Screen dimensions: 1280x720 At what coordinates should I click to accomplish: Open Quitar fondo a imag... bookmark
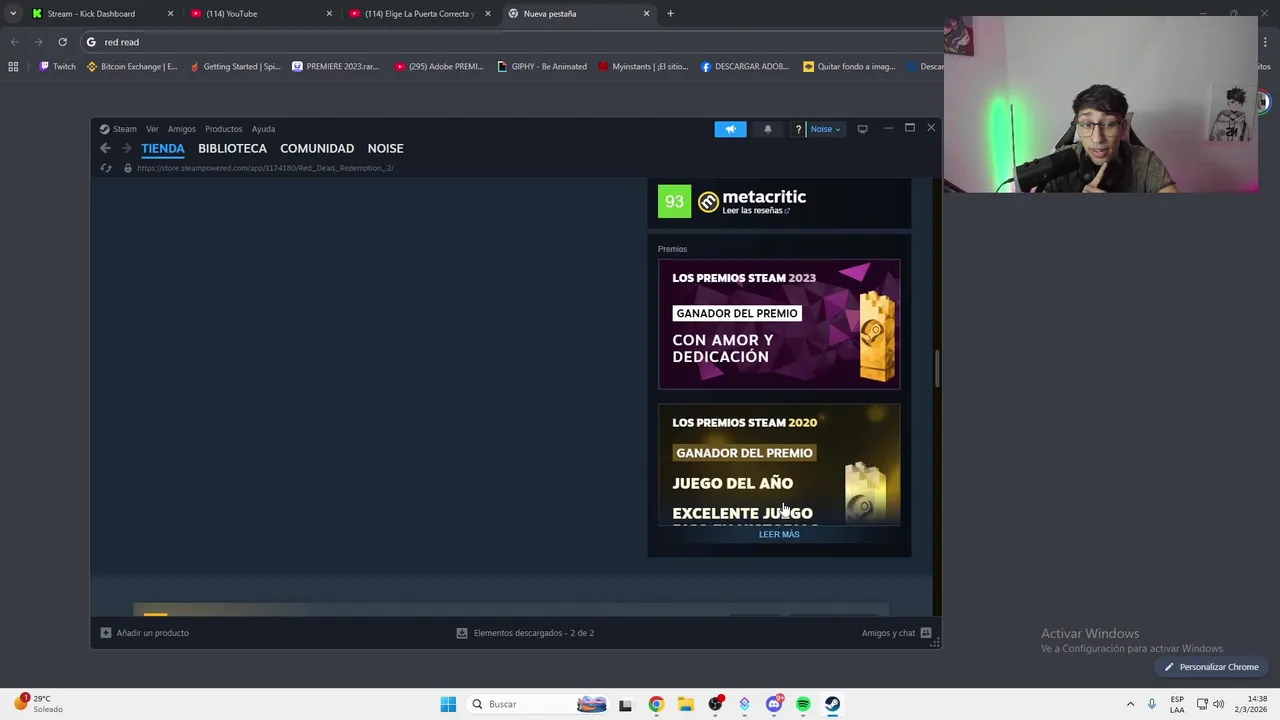coord(849,67)
